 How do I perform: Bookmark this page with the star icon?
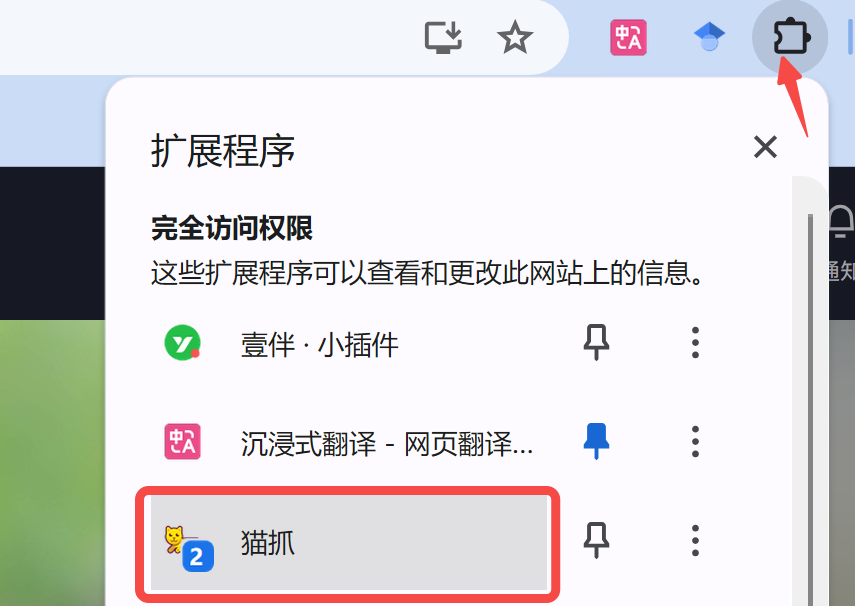(x=515, y=37)
